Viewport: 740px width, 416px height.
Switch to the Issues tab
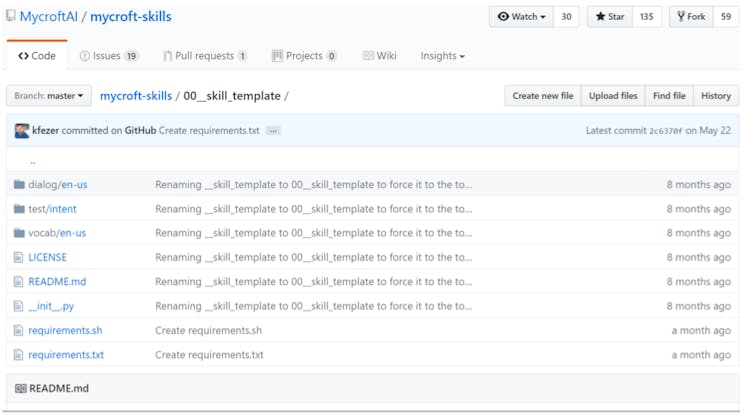(109, 56)
